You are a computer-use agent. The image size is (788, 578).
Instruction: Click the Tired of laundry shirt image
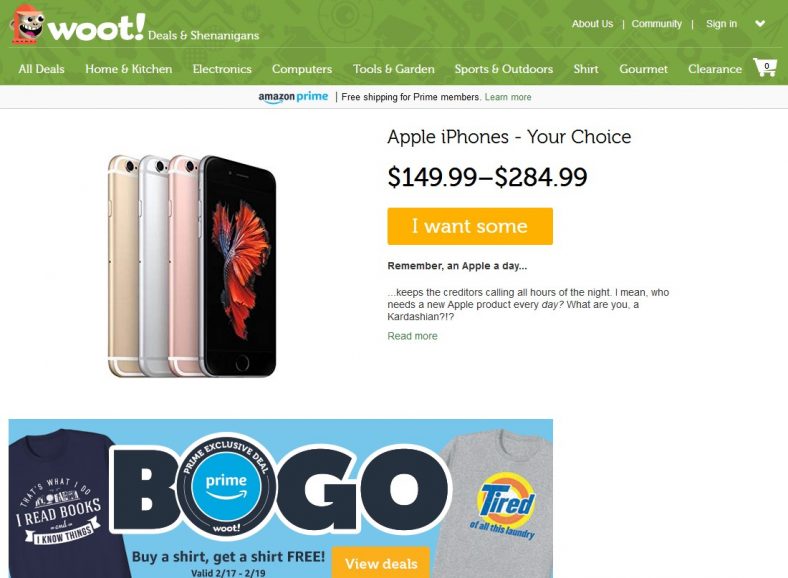coord(498,504)
